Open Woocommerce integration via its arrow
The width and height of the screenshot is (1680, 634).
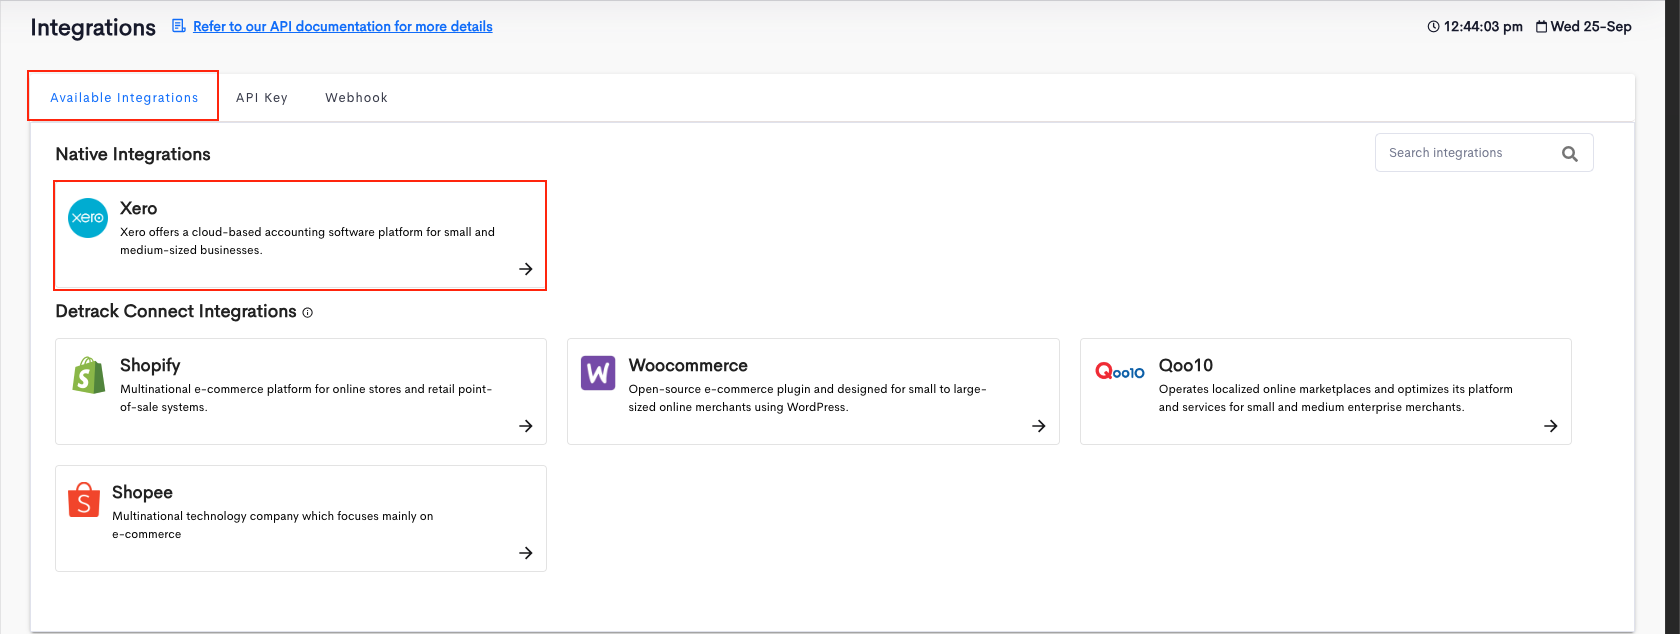coord(1039,426)
